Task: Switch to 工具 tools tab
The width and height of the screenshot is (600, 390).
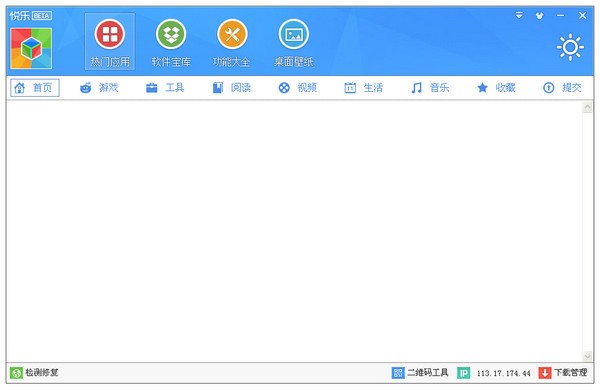Action: pyautogui.click(x=165, y=88)
